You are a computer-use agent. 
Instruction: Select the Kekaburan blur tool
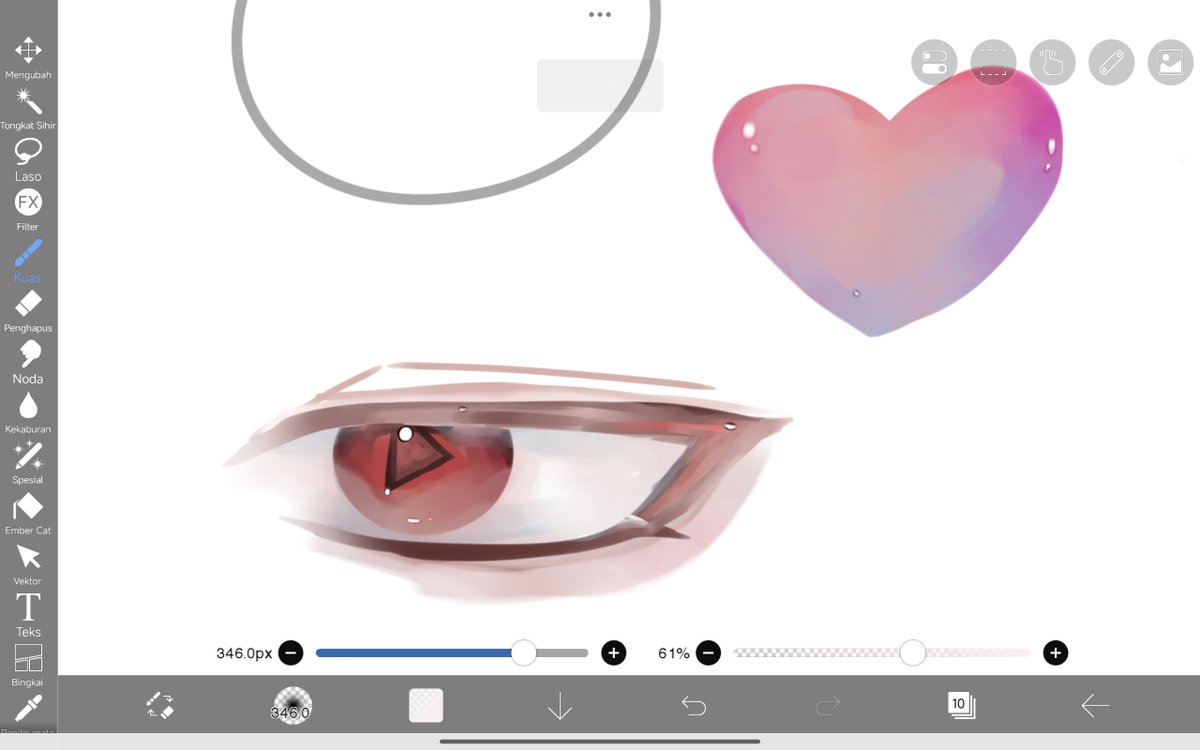28,413
